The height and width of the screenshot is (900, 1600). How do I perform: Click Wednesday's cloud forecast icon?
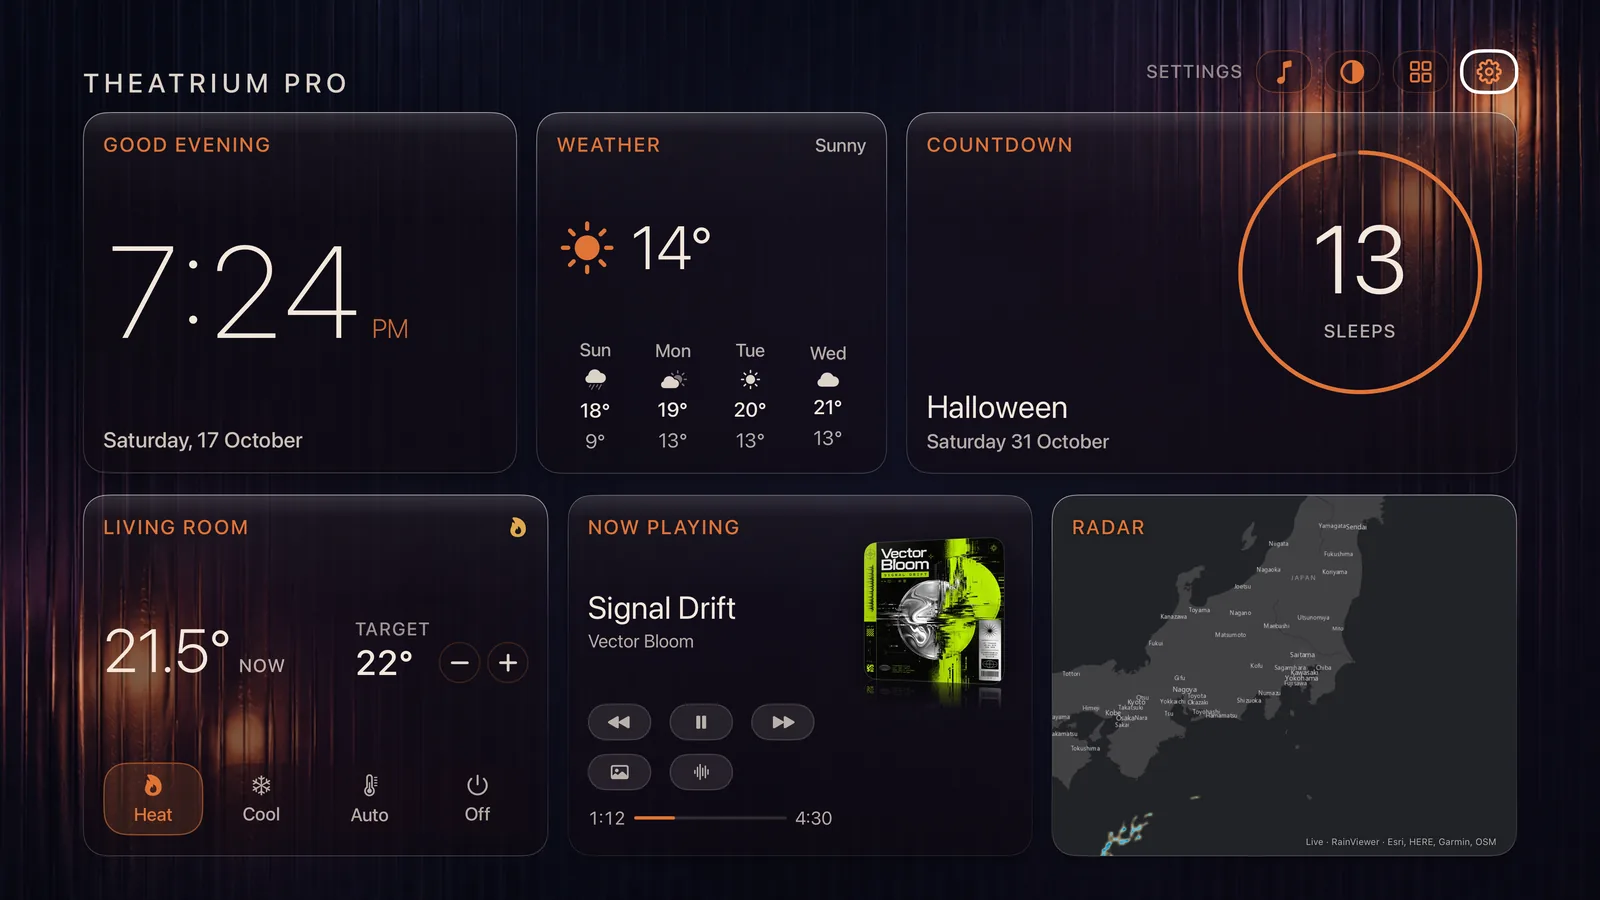(828, 380)
